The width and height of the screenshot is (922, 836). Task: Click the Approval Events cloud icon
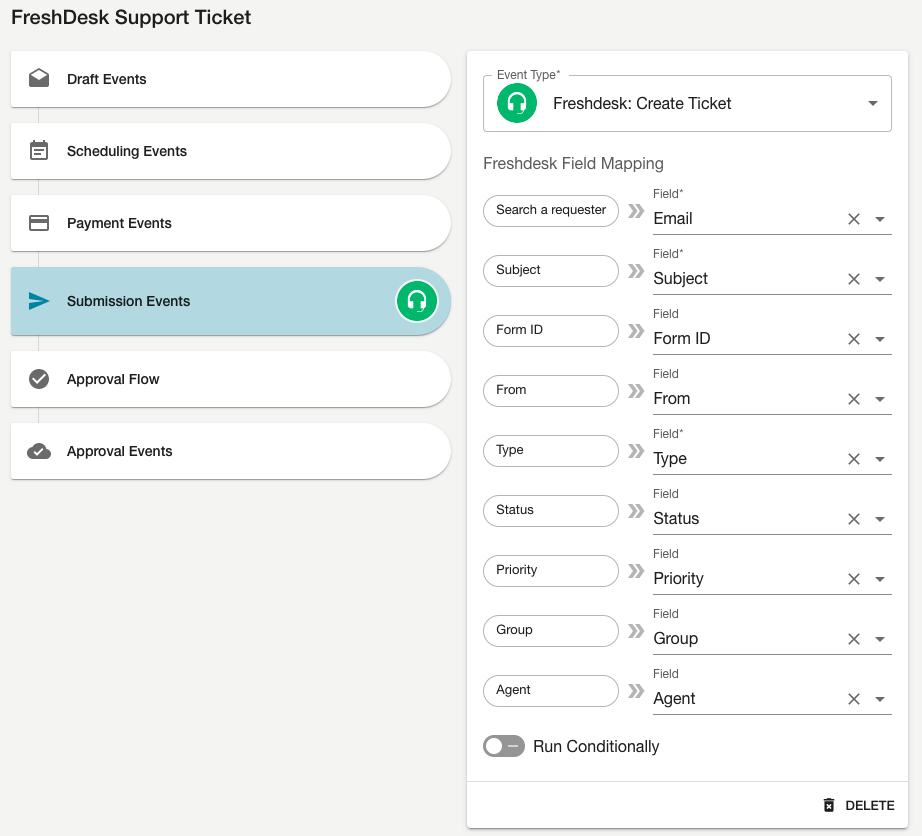[39, 451]
